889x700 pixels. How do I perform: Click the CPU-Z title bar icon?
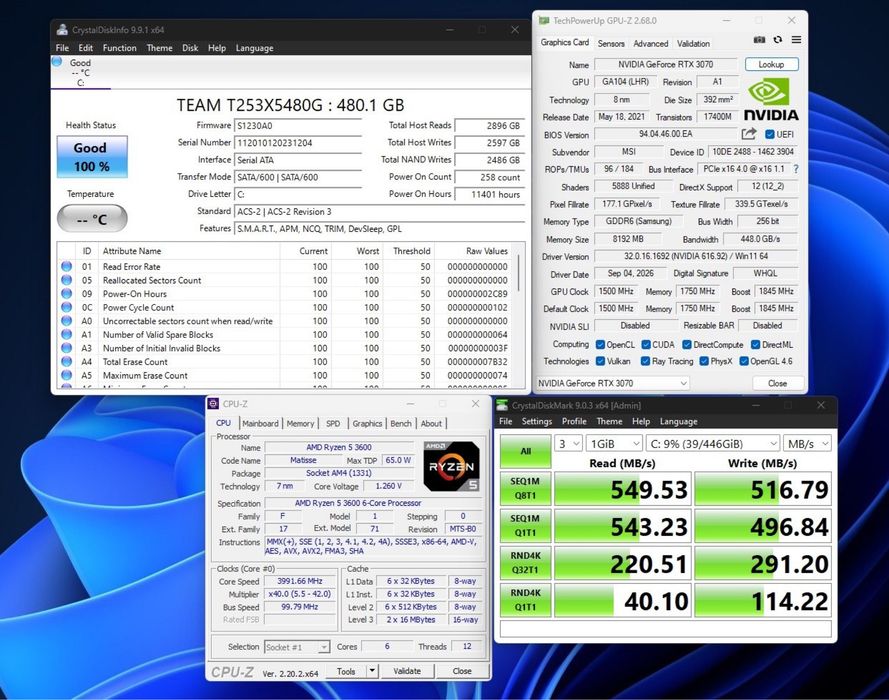coord(213,404)
